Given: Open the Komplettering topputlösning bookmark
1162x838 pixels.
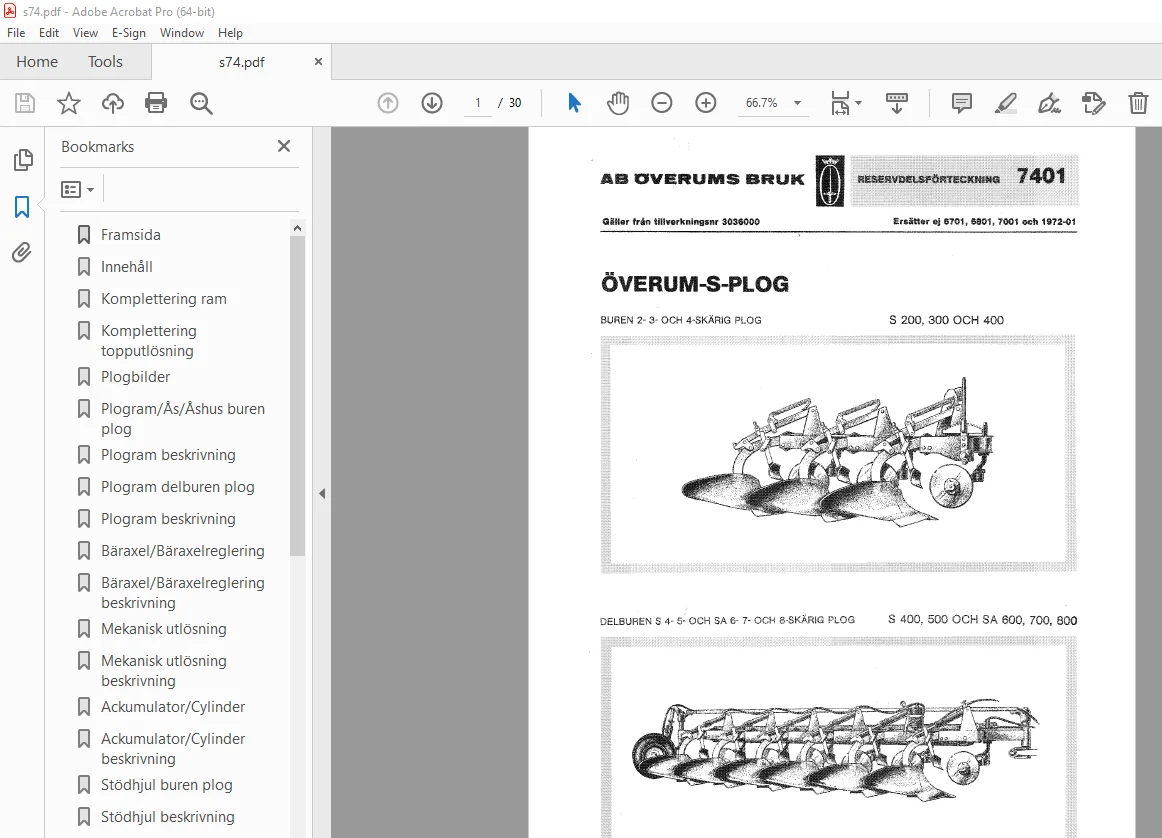Looking at the screenshot, I should pos(148,341).
